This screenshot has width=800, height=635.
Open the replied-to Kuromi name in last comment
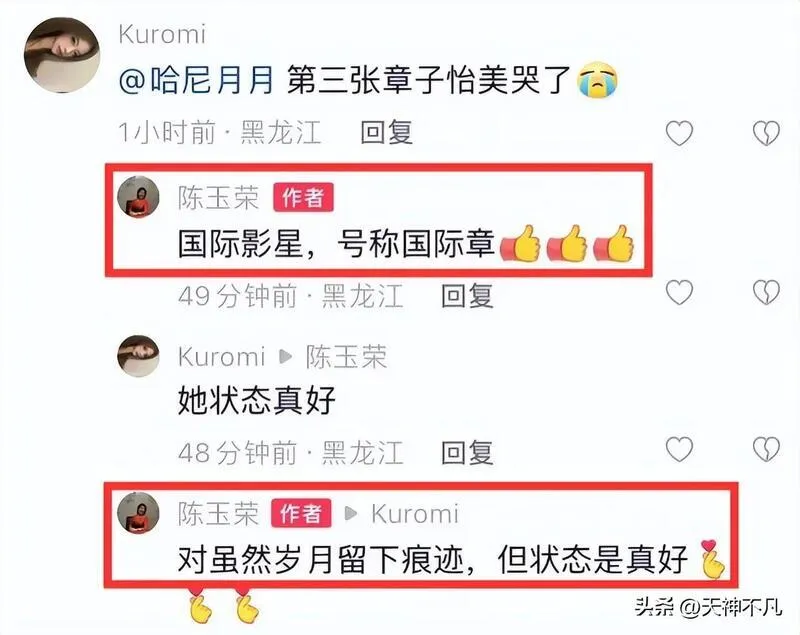coord(415,513)
